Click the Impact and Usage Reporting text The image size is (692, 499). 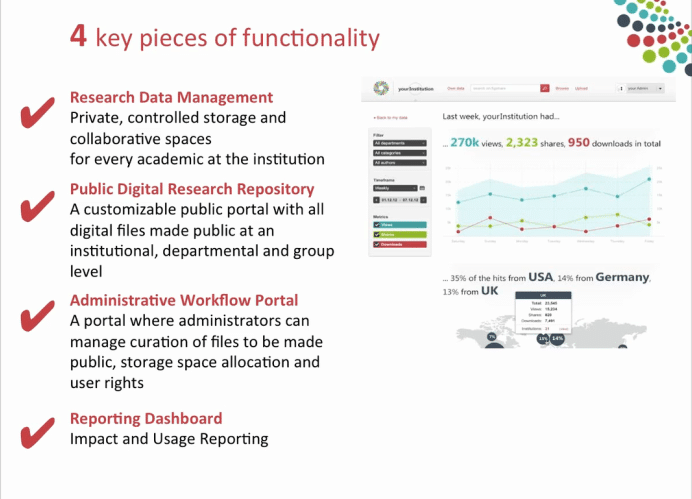click(169, 439)
